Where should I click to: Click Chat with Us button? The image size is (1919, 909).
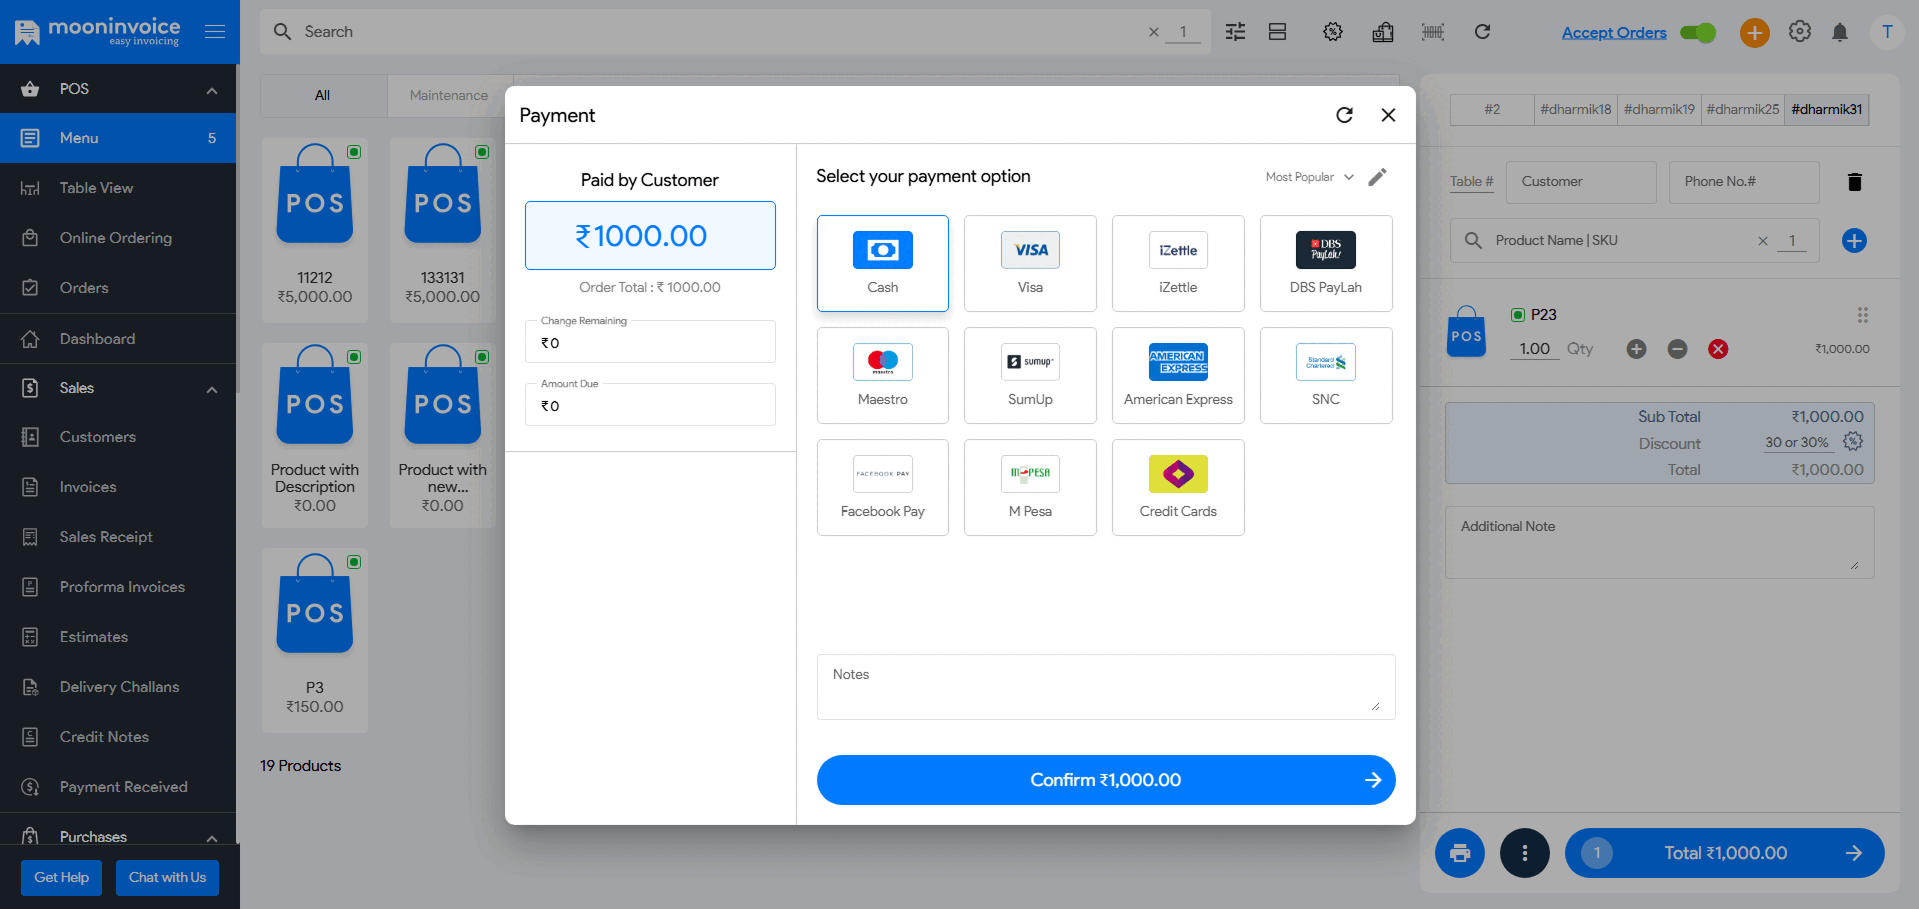pos(167,878)
